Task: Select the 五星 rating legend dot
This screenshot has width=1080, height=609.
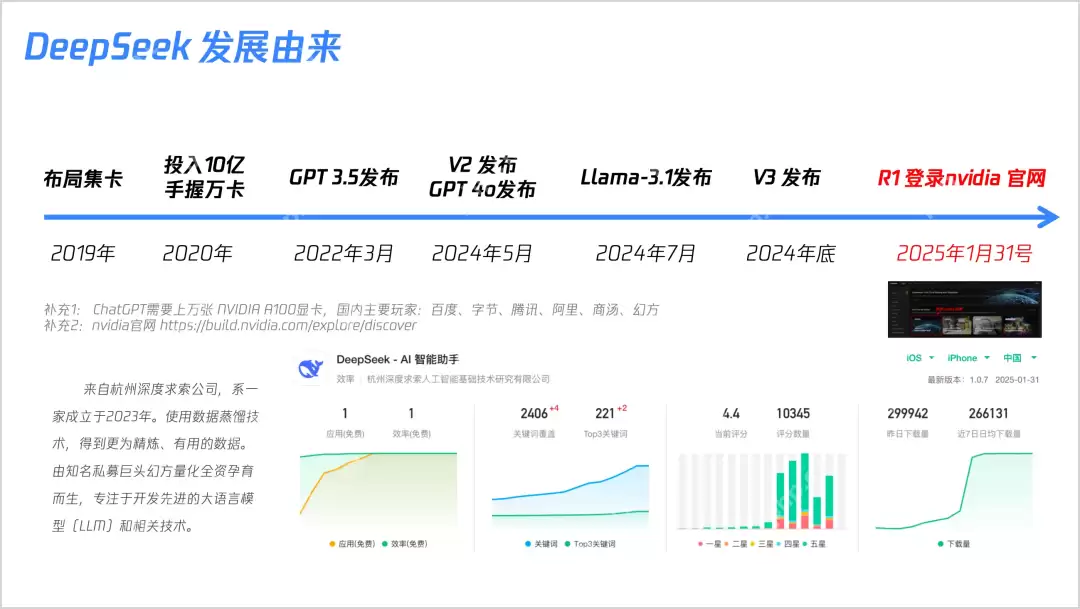Action: [805, 544]
